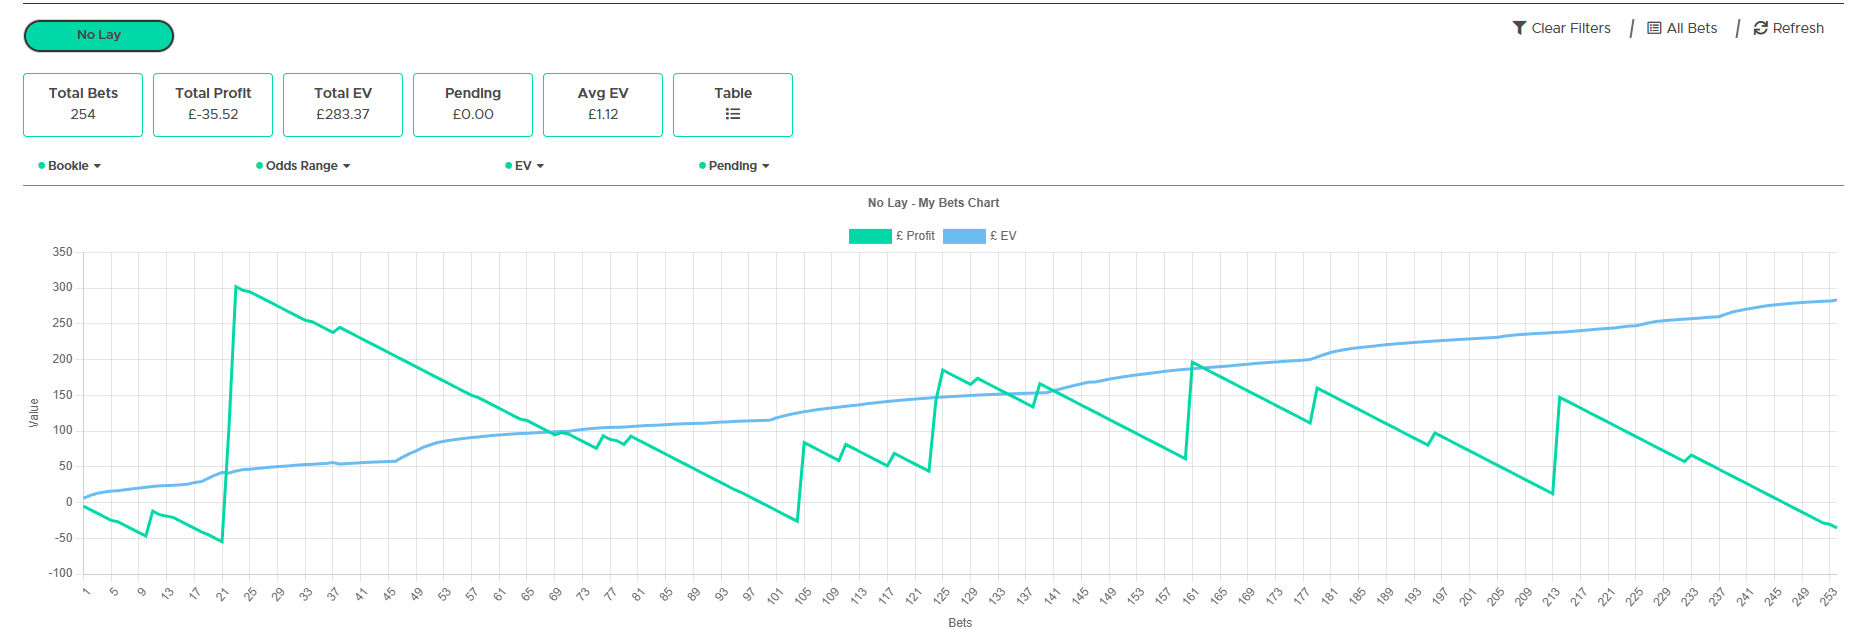Open the Pending dropdown filter
Viewport: 1864px width, 629px height.
click(x=738, y=166)
